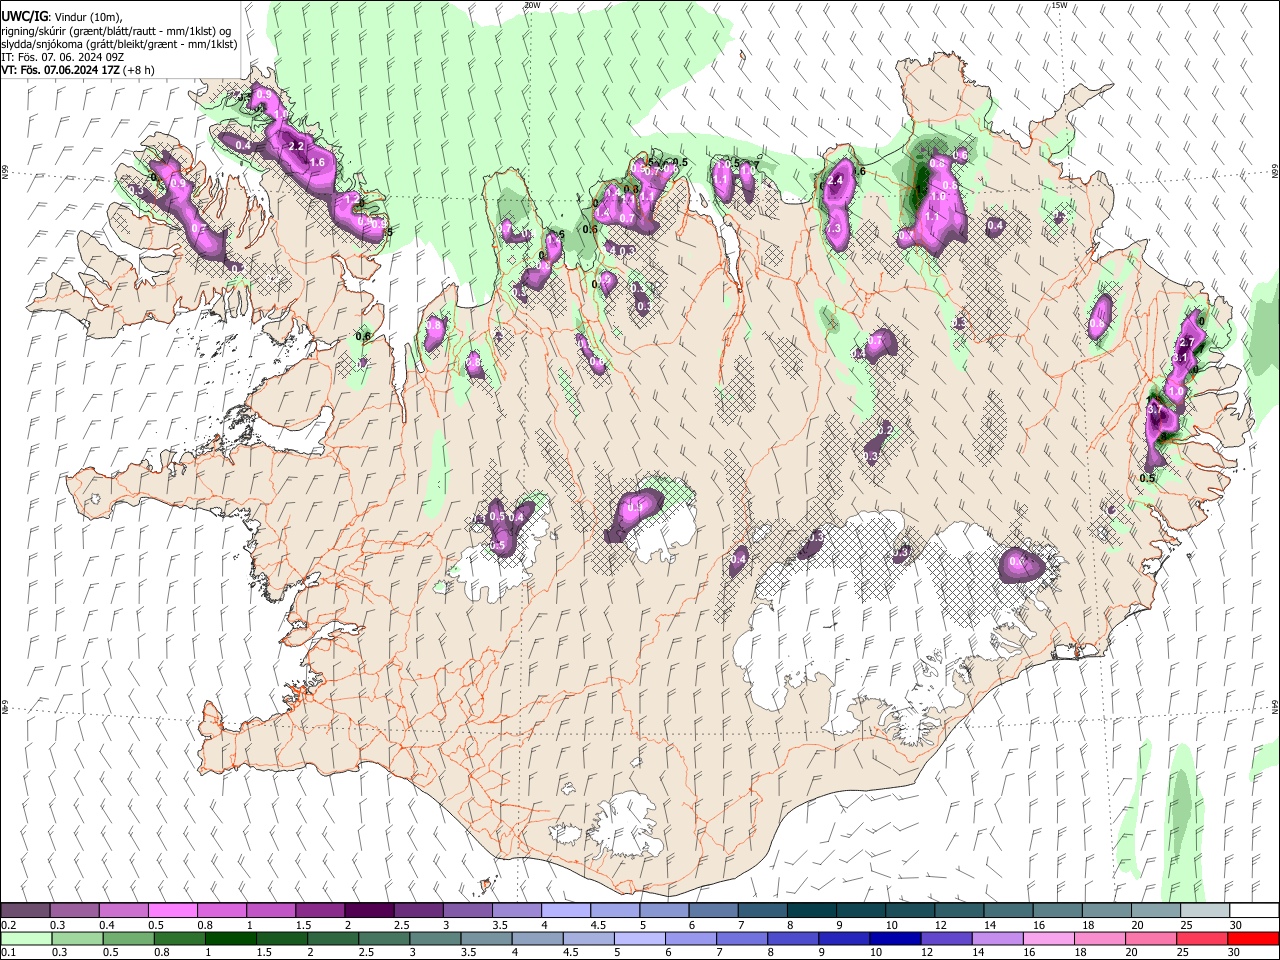The image size is (1280, 960).
Task: Select lower legend swatch between 10 and 12
Action: 896,938
